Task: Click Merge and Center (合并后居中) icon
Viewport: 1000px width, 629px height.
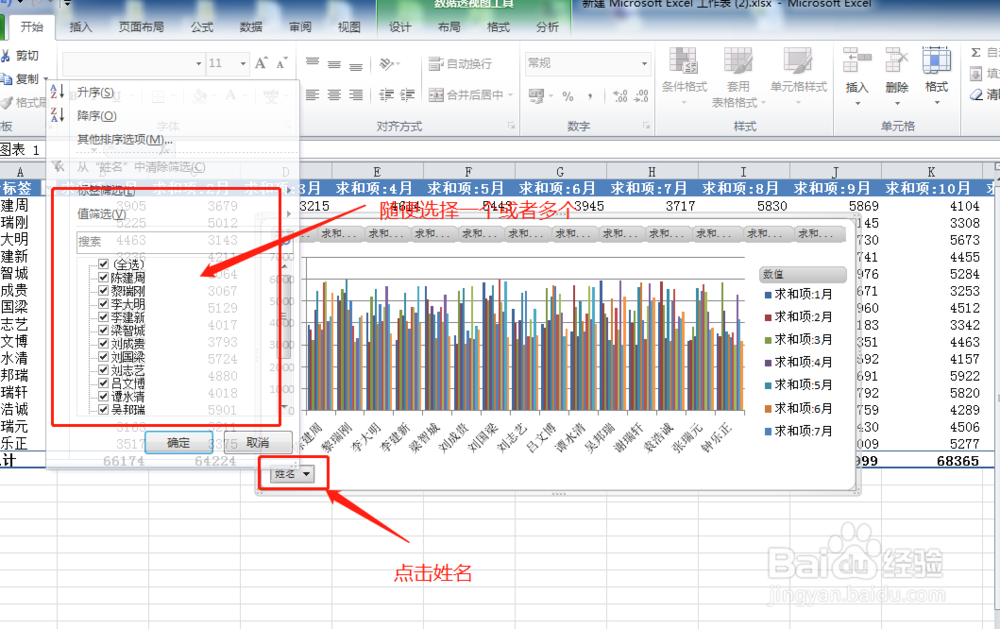Action: click(x=436, y=95)
